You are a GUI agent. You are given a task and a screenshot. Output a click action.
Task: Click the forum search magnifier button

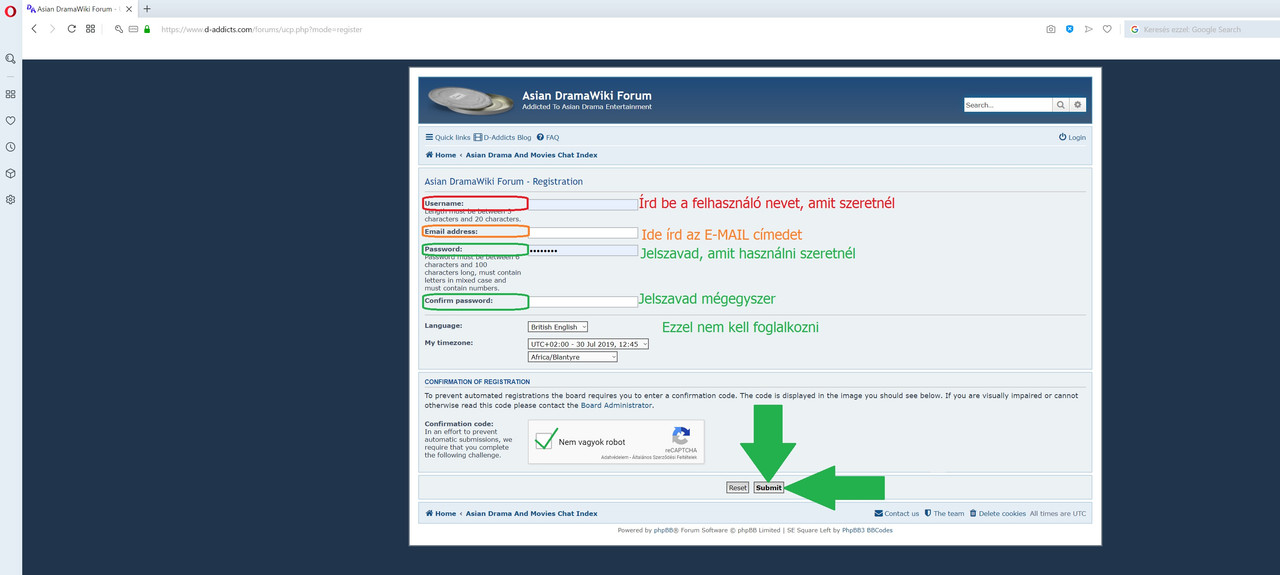[1061, 104]
